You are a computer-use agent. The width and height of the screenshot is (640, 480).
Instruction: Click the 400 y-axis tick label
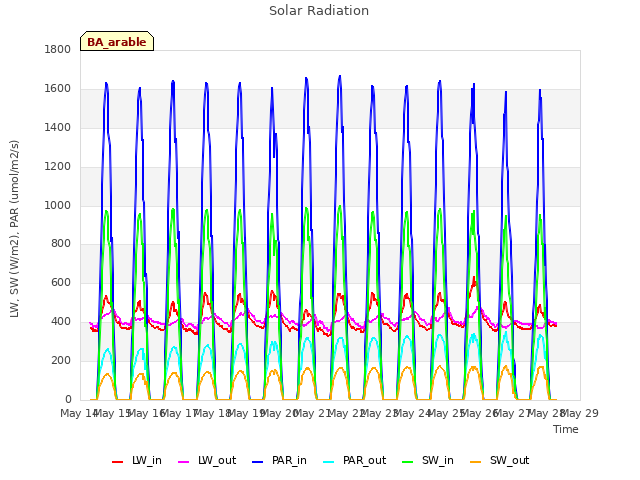tap(61, 322)
